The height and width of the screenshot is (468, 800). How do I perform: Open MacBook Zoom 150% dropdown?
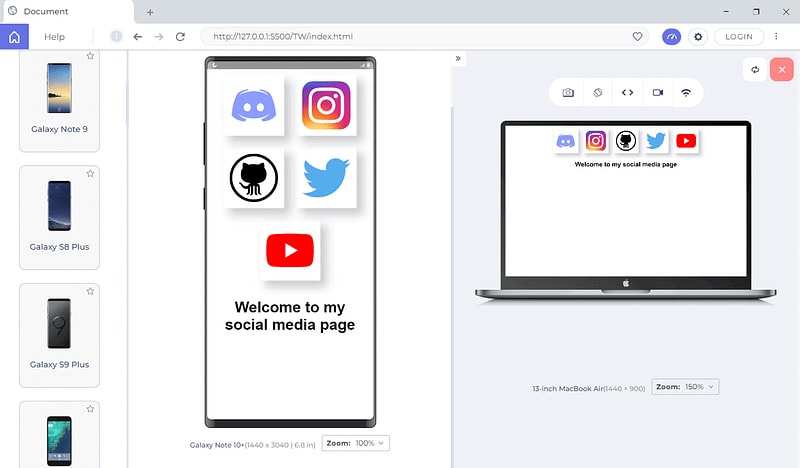[685, 387]
